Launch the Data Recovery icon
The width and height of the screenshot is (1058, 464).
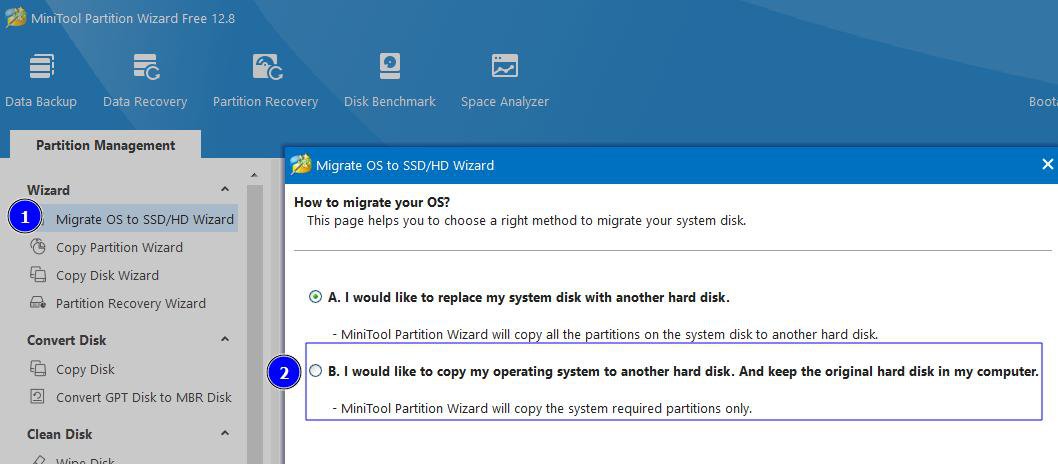pyautogui.click(x=146, y=67)
